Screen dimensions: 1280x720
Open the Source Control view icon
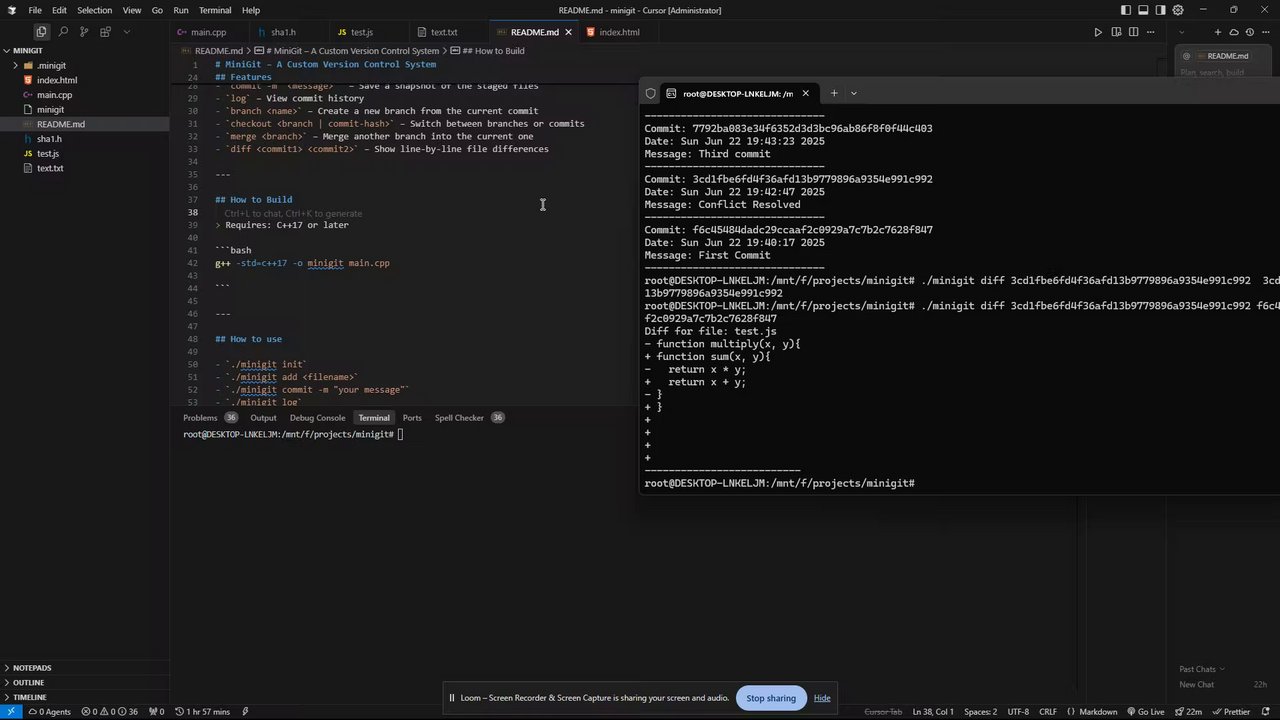pos(84,32)
